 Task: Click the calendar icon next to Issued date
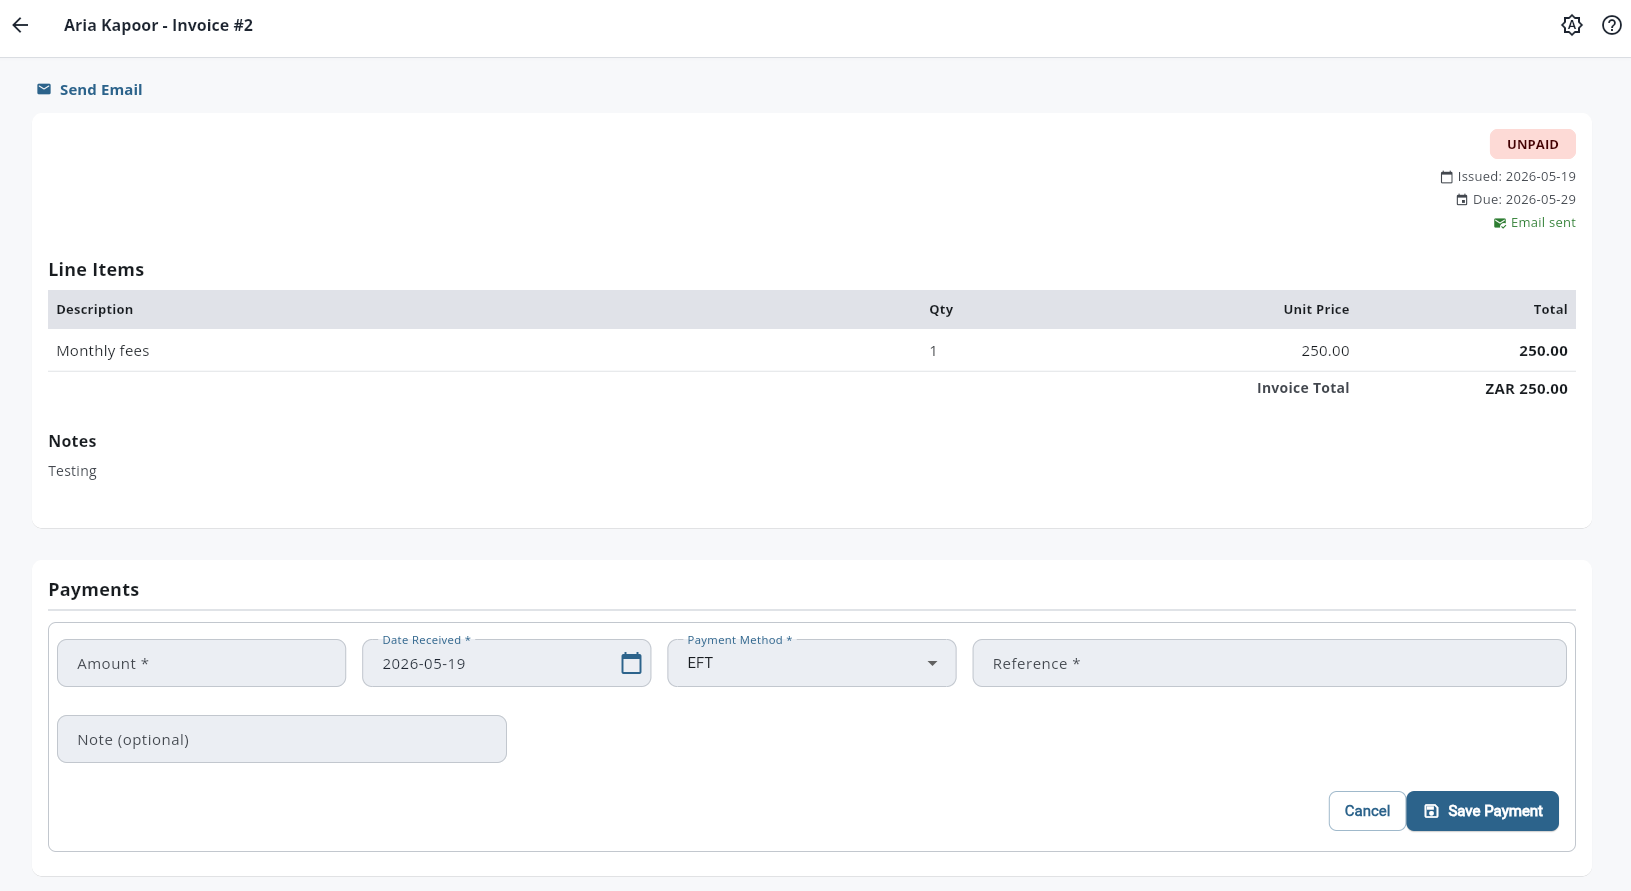tap(1446, 177)
